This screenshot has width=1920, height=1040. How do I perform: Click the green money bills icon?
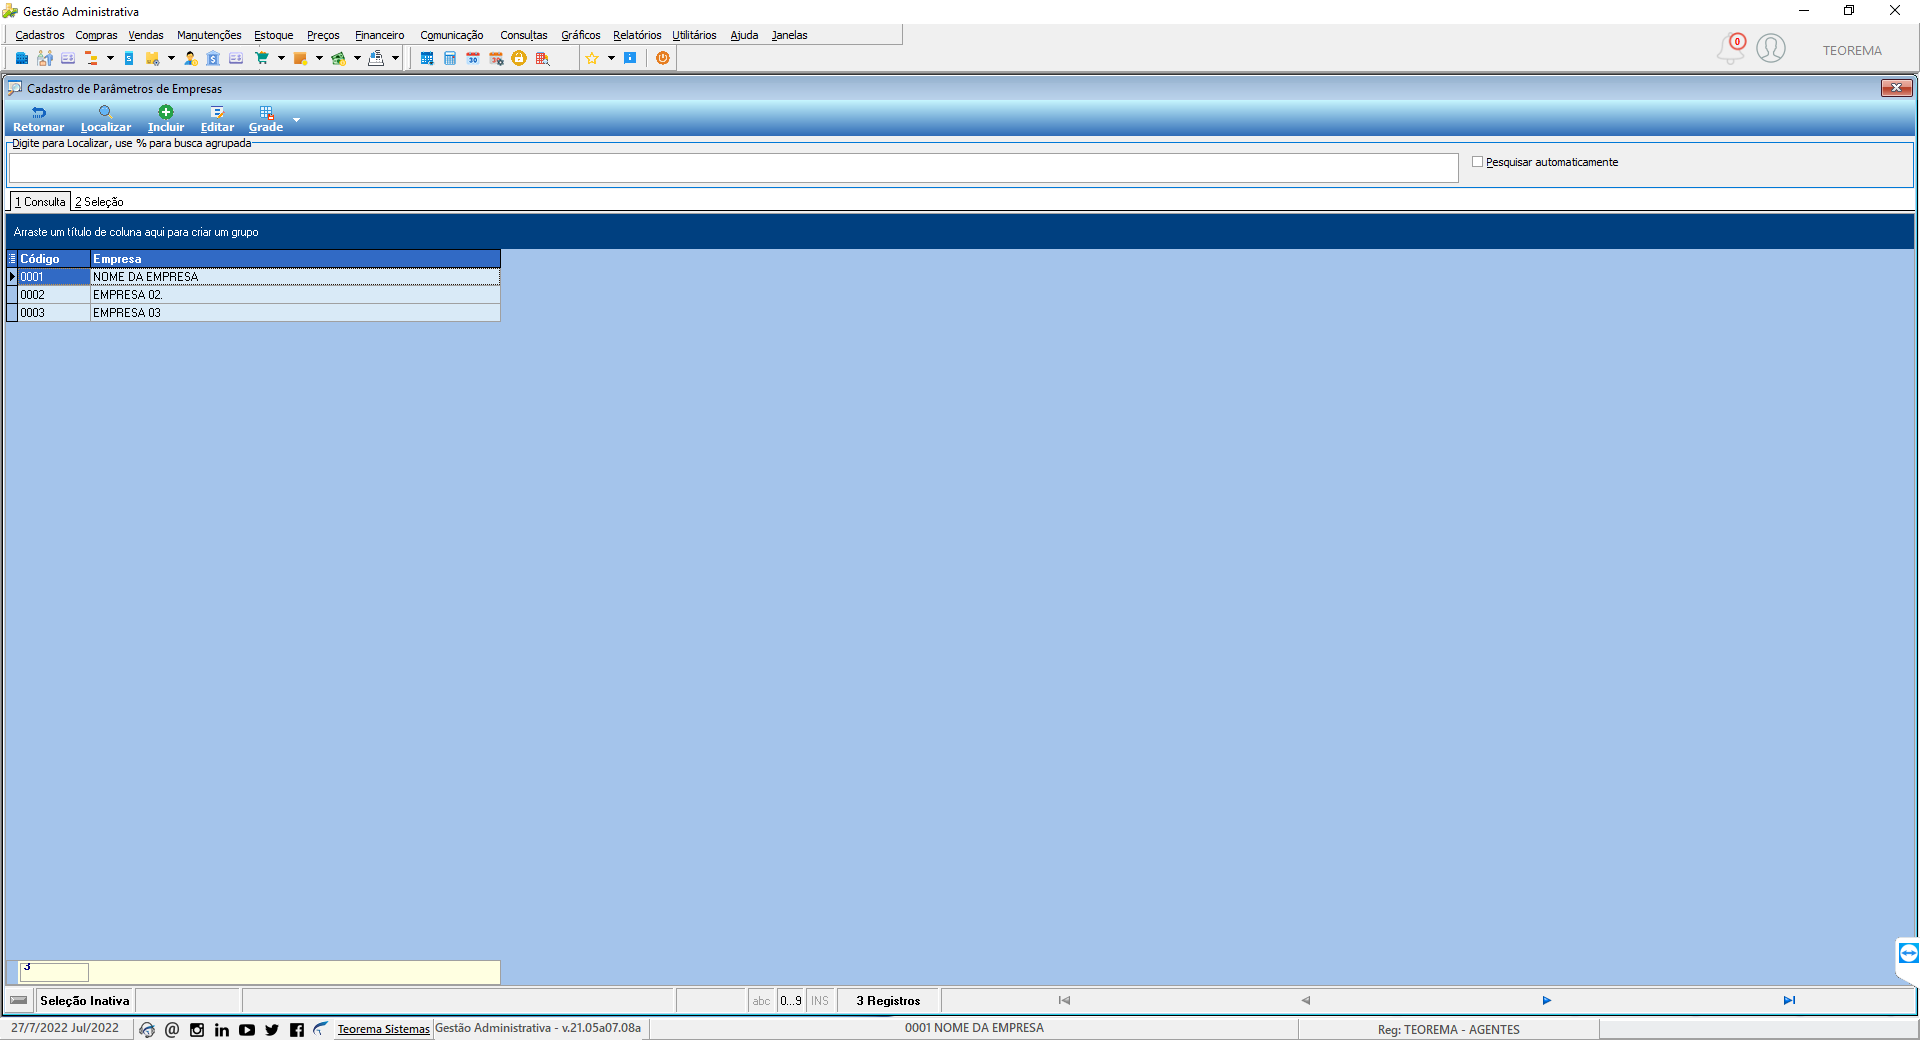click(x=338, y=58)
